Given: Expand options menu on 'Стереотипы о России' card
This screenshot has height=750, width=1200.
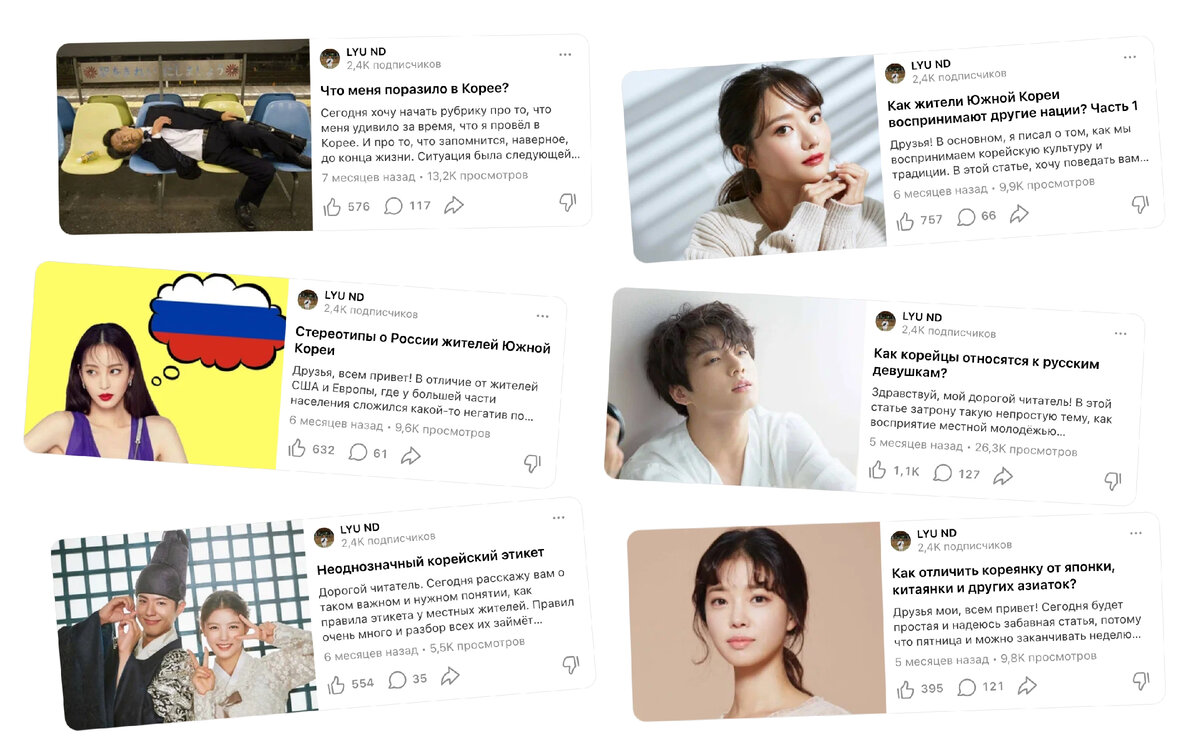Looking at the screenshot, I should click(x=542, y=316).
